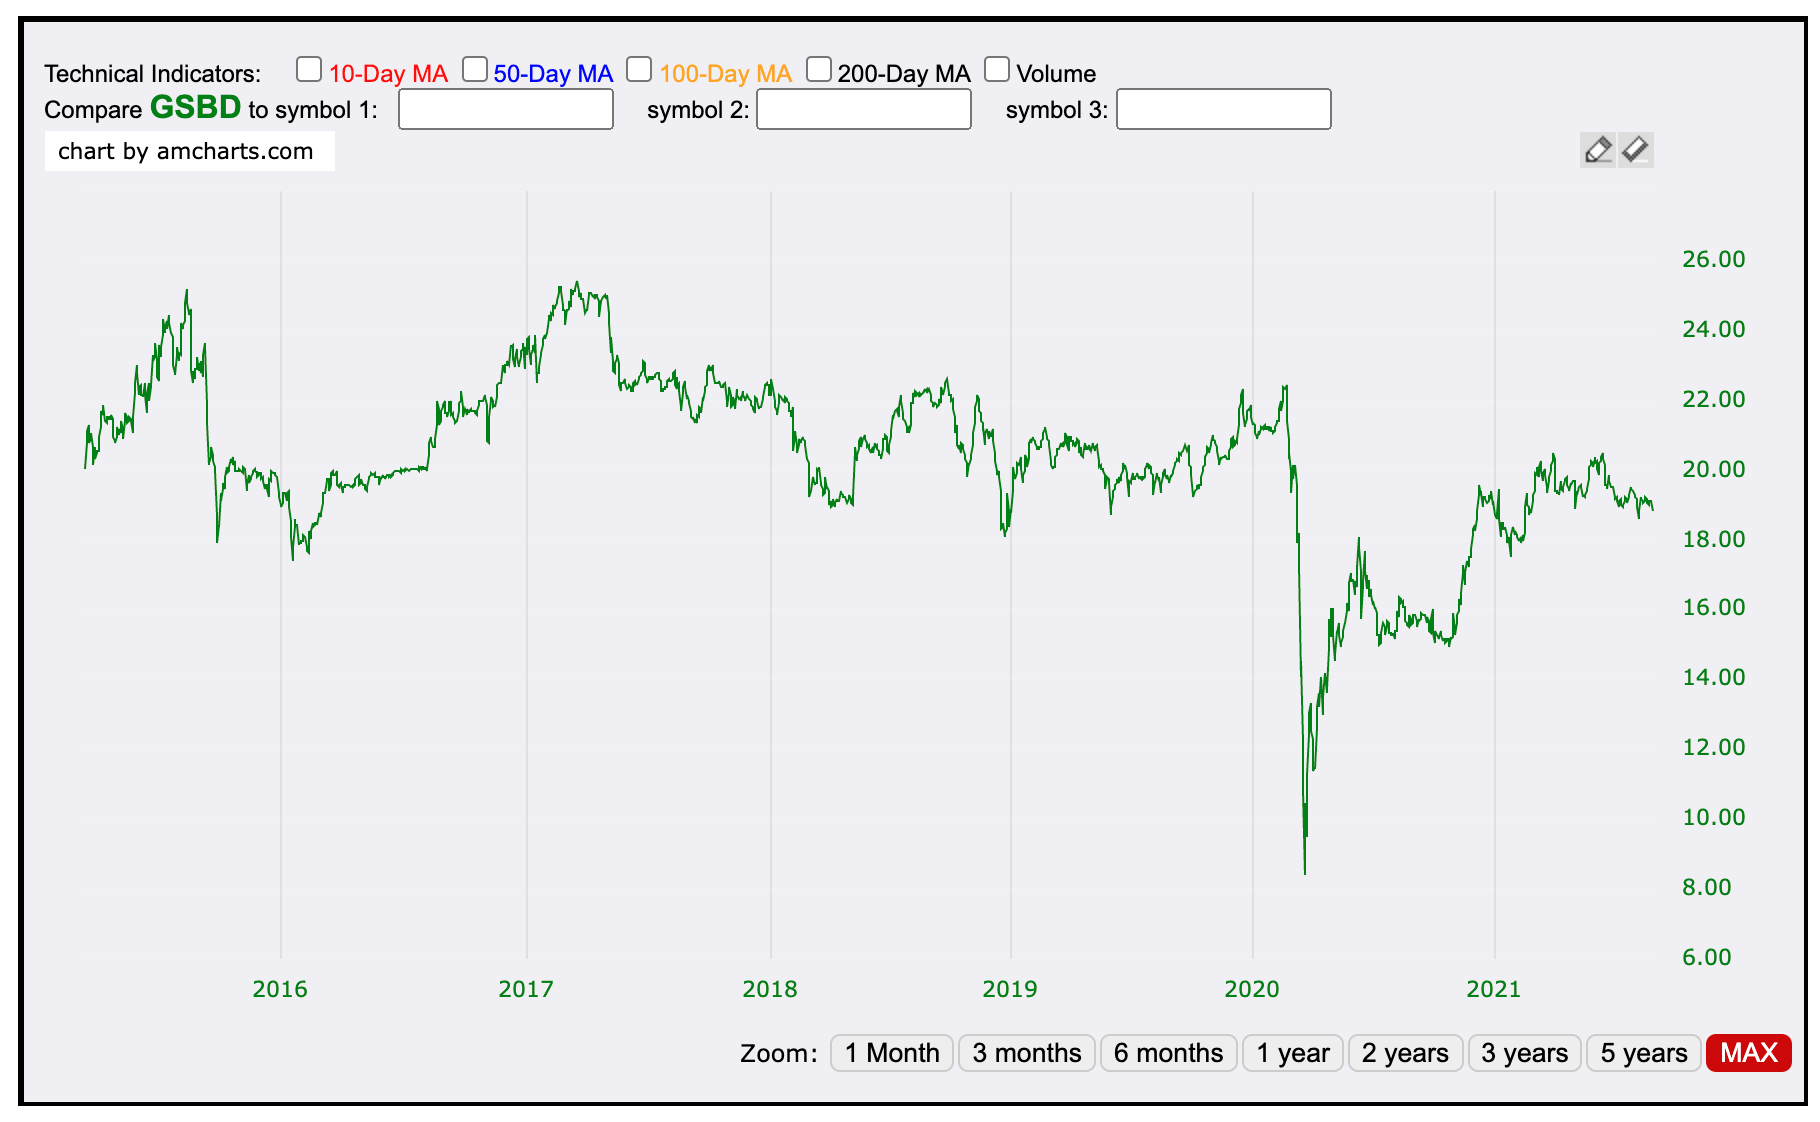Click the 6.00 price axis label

pyautogui.click(x=1707, y=957)
